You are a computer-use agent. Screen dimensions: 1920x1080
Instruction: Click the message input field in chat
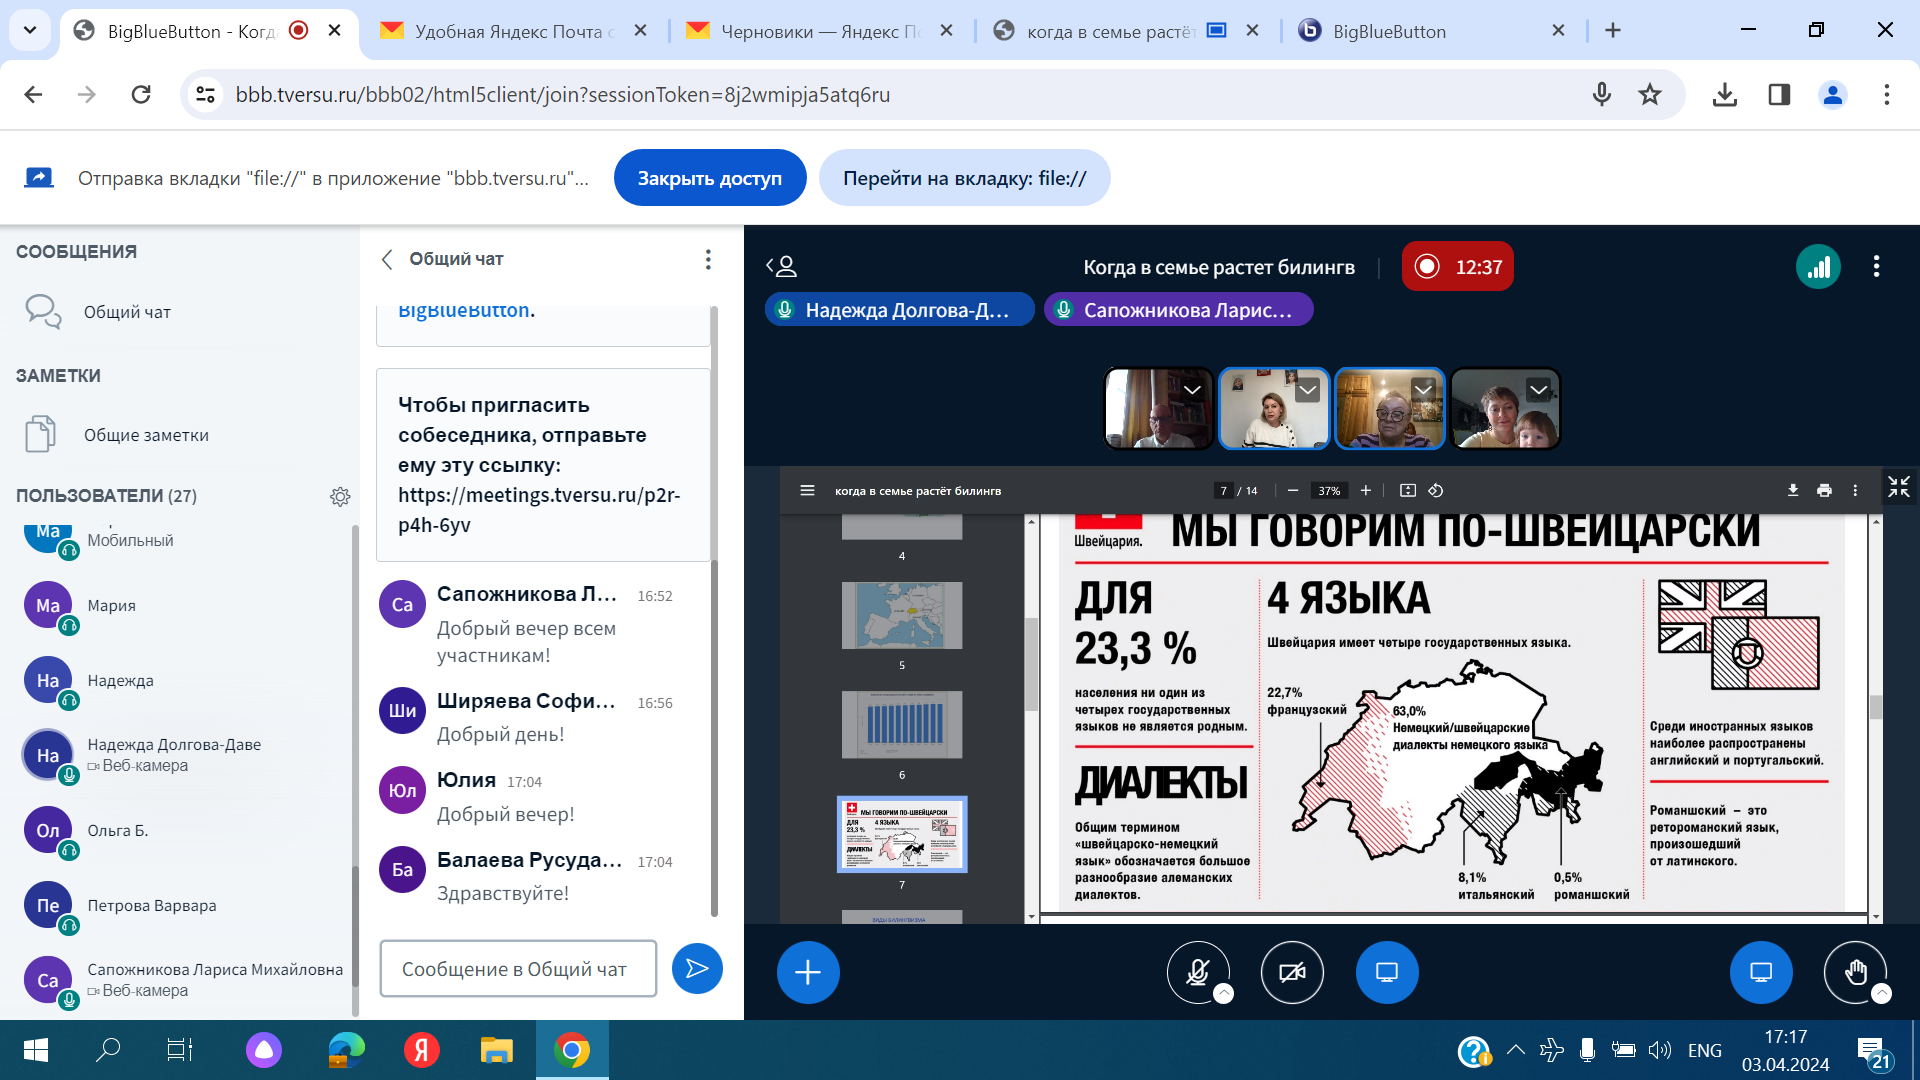(518, 968)
